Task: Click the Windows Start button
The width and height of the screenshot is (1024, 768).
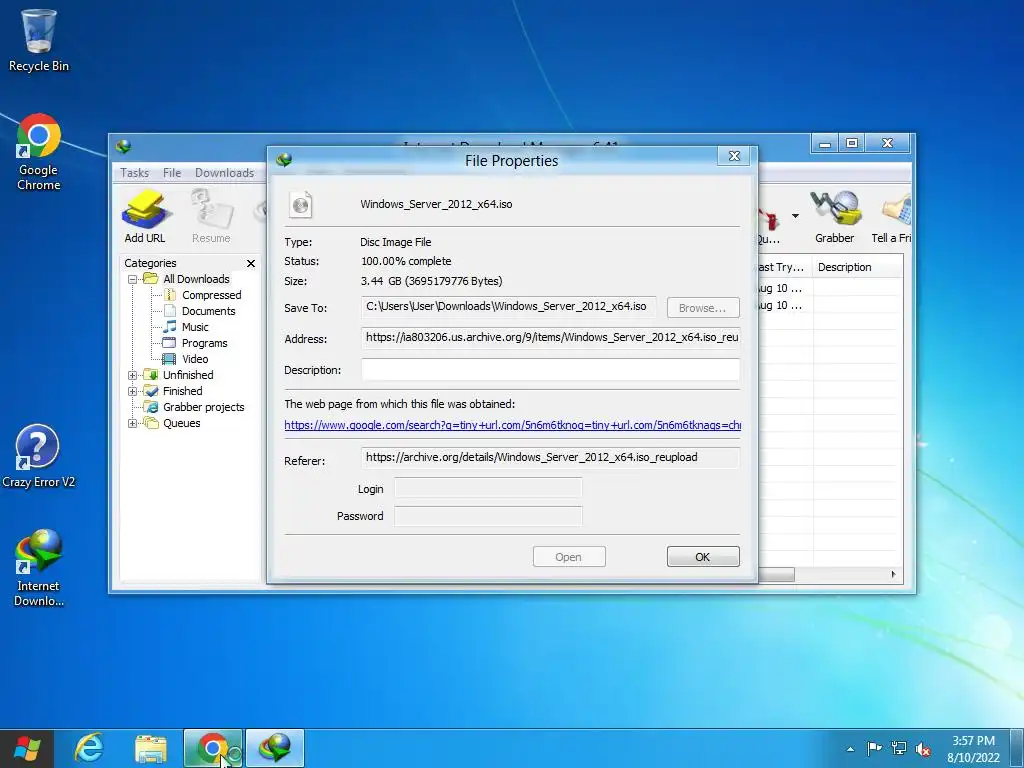Action: coord(26,748)
